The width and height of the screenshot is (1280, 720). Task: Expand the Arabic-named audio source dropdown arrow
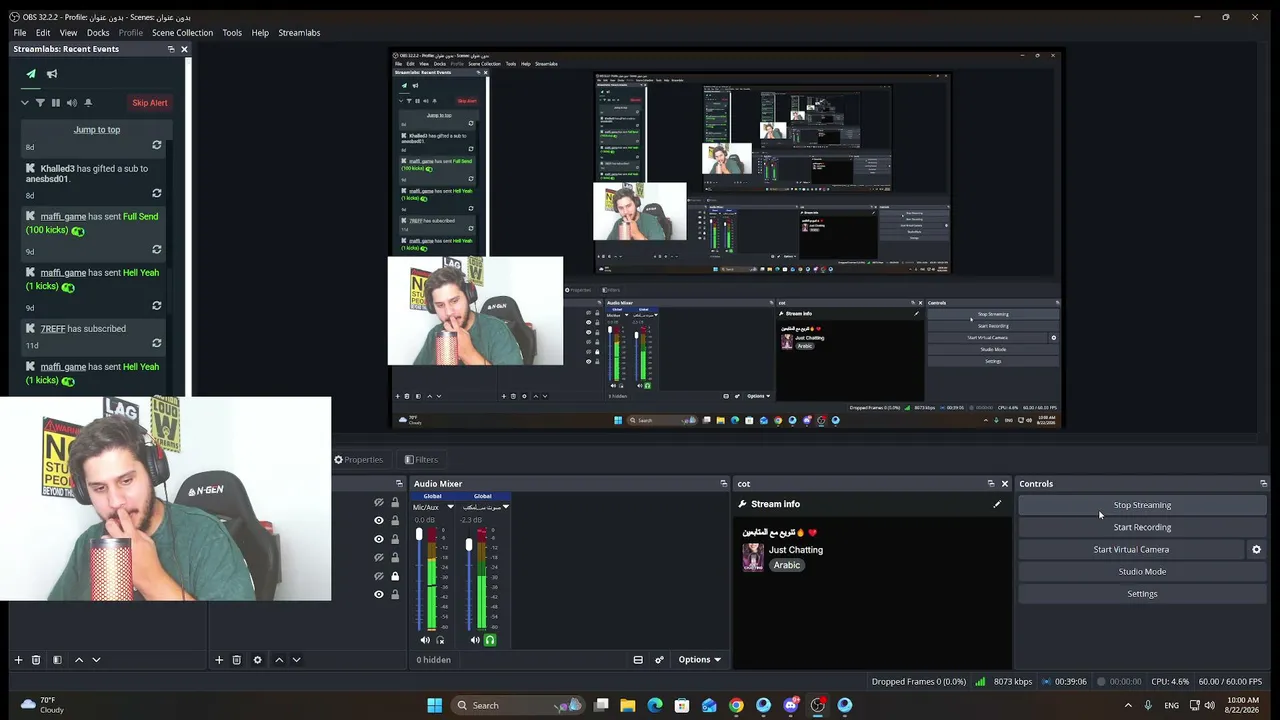click(x=506, y=507)
